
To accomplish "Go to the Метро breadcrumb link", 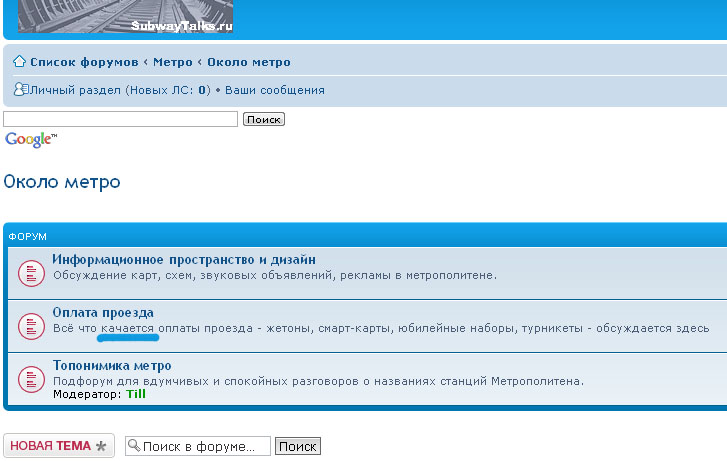I will point(173,62).
